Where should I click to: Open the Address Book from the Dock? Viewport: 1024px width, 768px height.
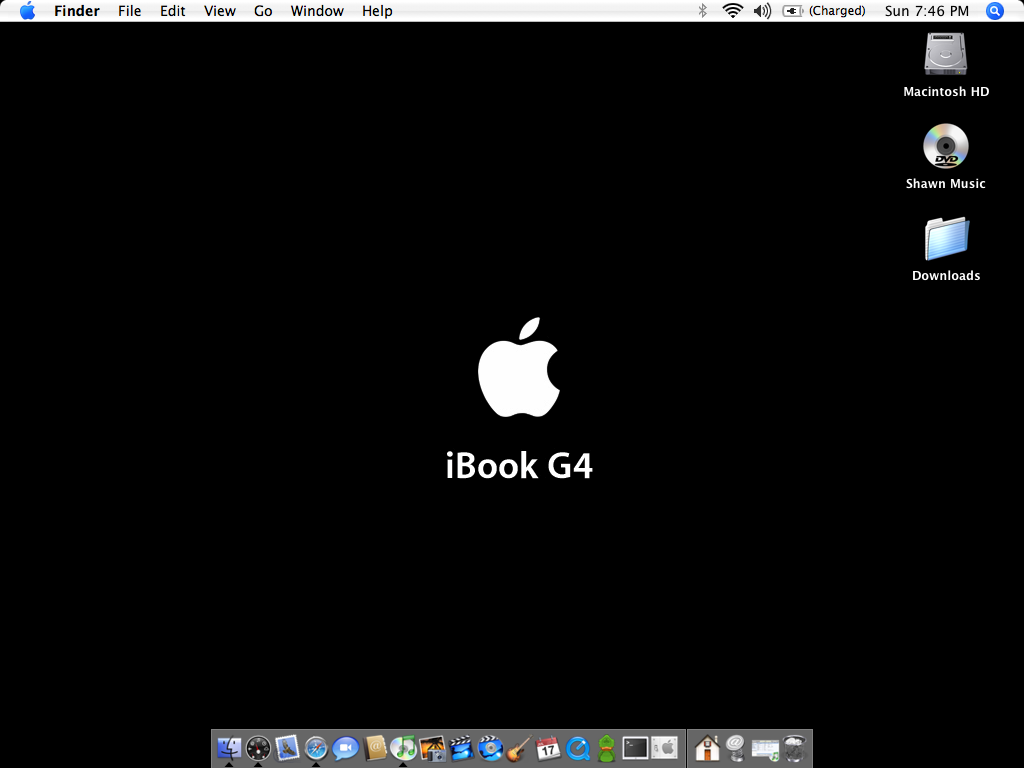374,748
